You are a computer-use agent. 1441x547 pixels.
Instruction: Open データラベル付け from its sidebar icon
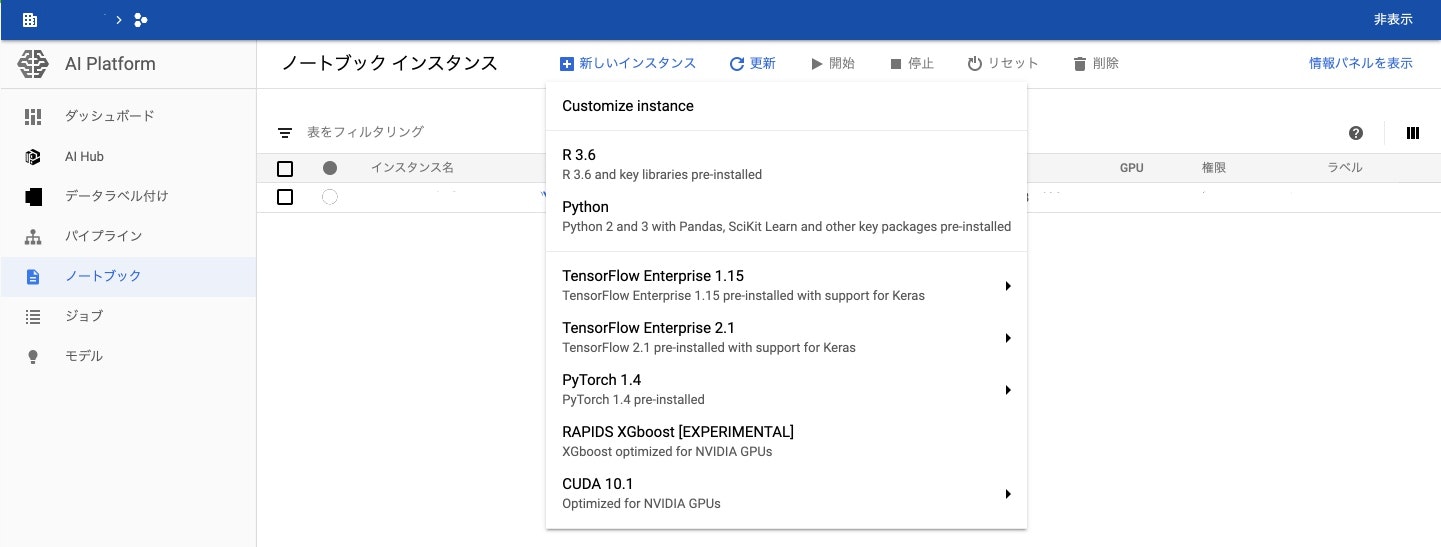tap(33, 197)
